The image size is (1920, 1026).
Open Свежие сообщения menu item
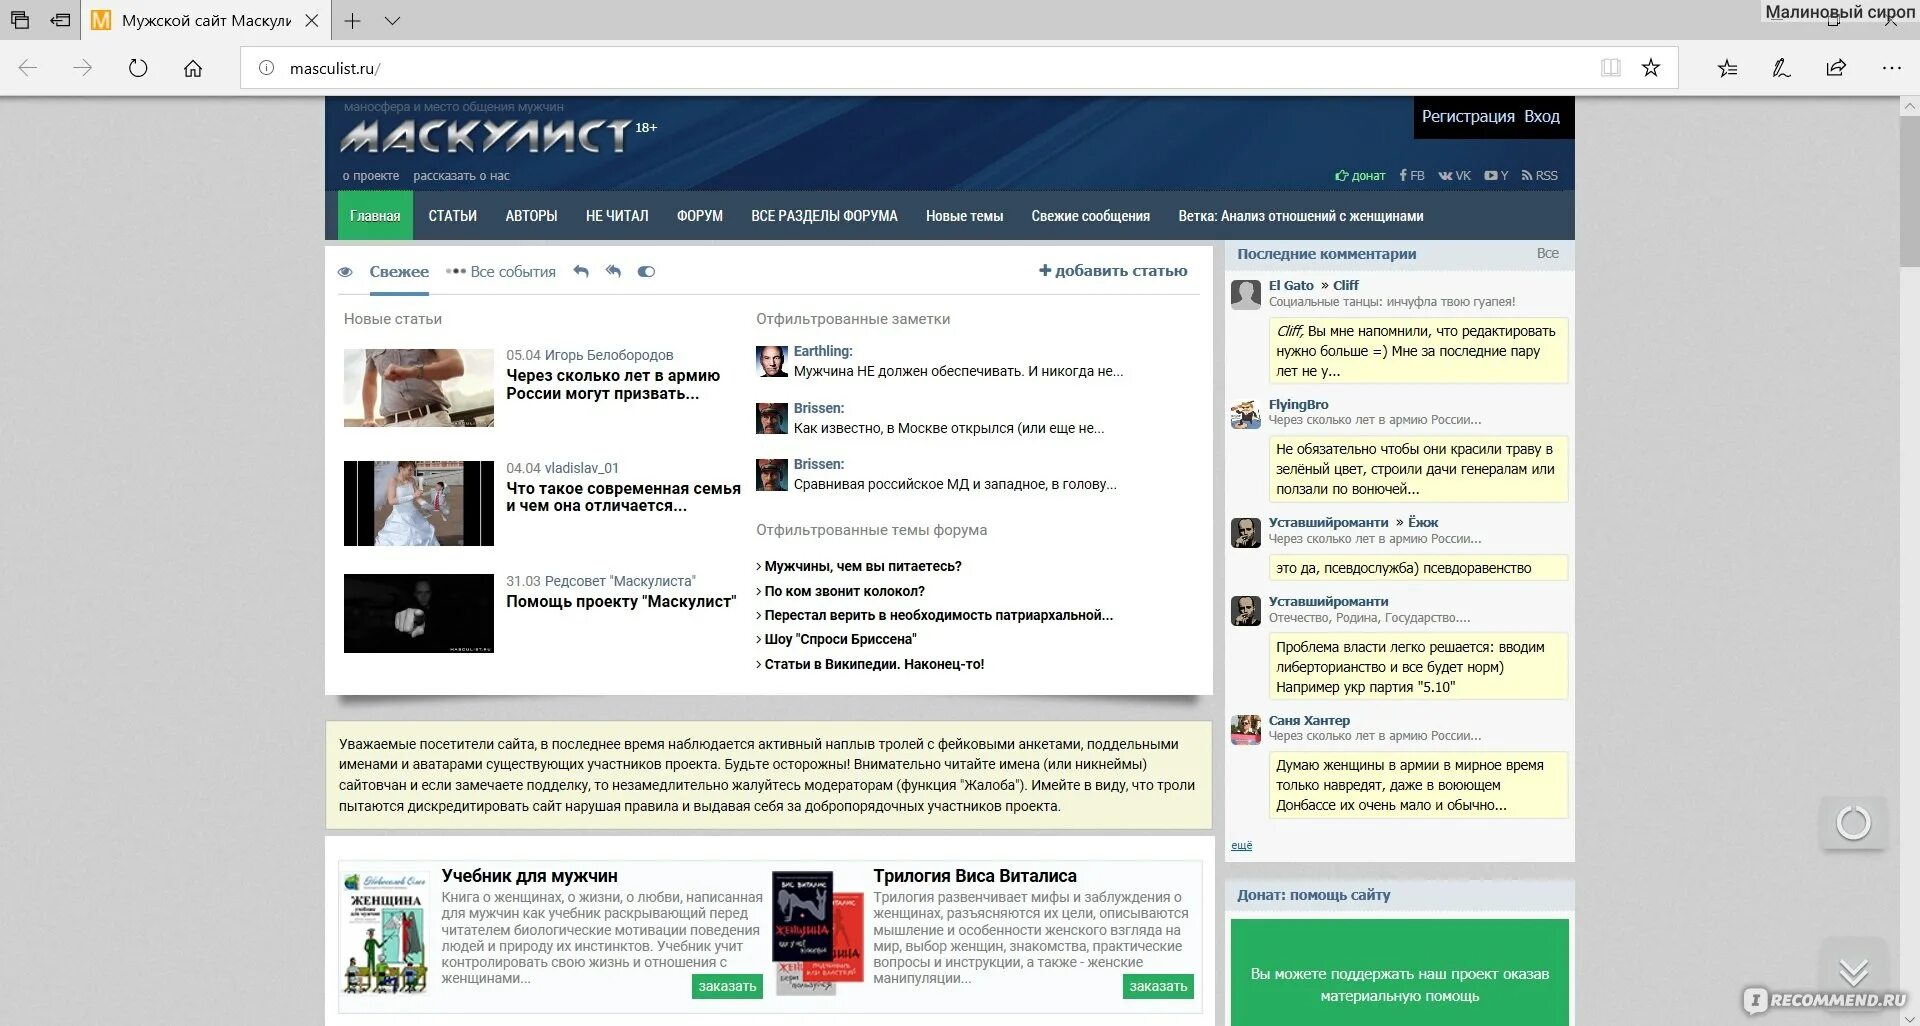(x=1090, y=216)
